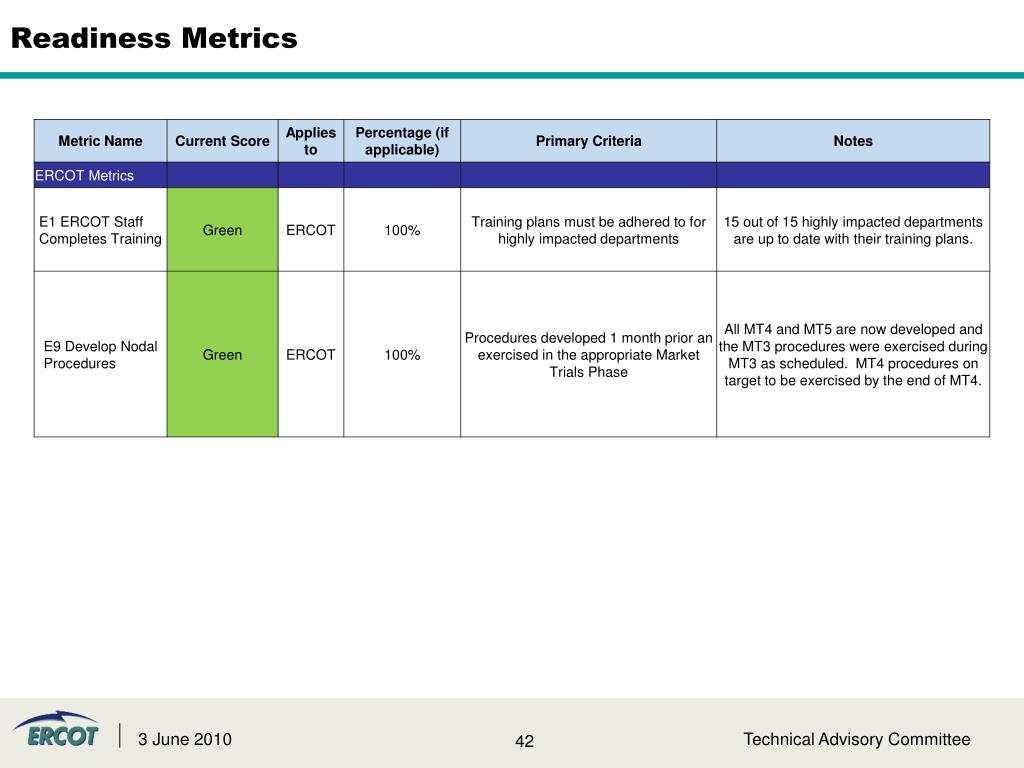
Task: Click the 'All MT4 and MT5 are now developed' note
Action: [x=853, y=355]
